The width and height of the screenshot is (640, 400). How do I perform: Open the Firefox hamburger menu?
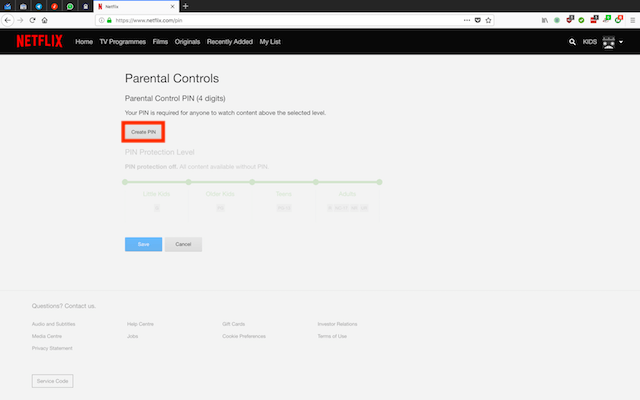(633, 20)
